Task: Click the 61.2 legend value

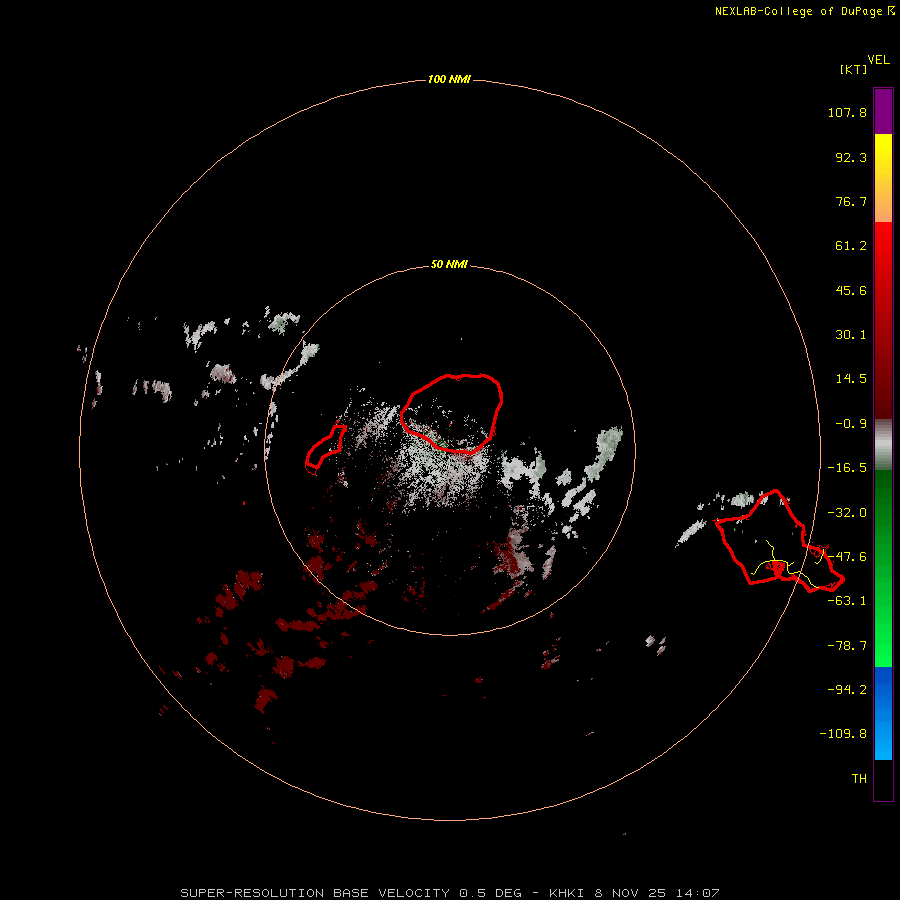Action: pyautogui.click(x=851, y=246)
